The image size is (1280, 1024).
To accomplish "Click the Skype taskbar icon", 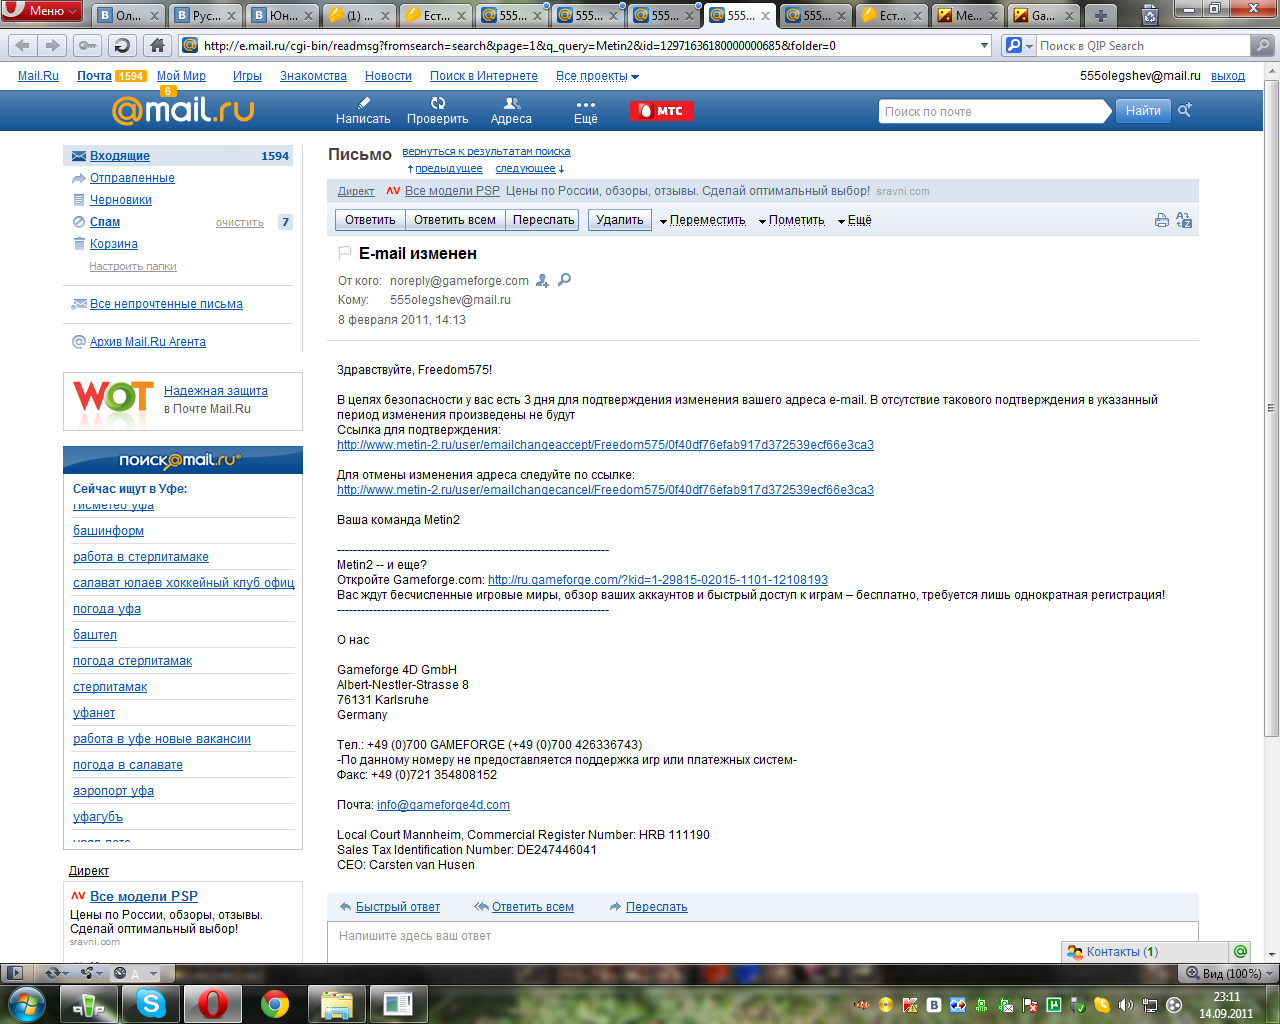I will tap(150, 1003).
